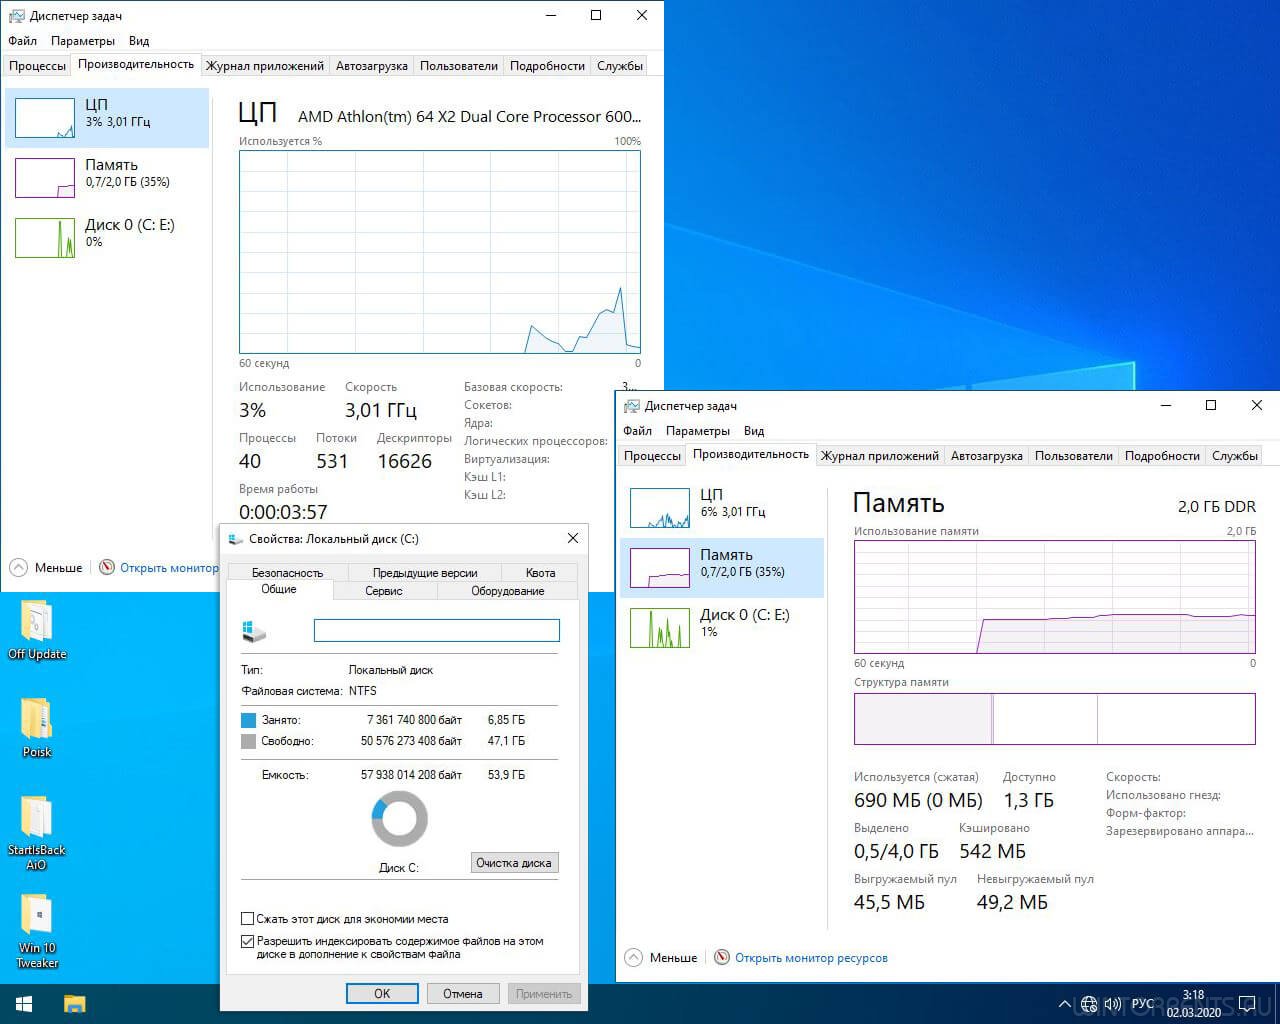Open resource monitor link in front window
The width and height of the screenshot is (1280, 1024).
tap(811, 958)
